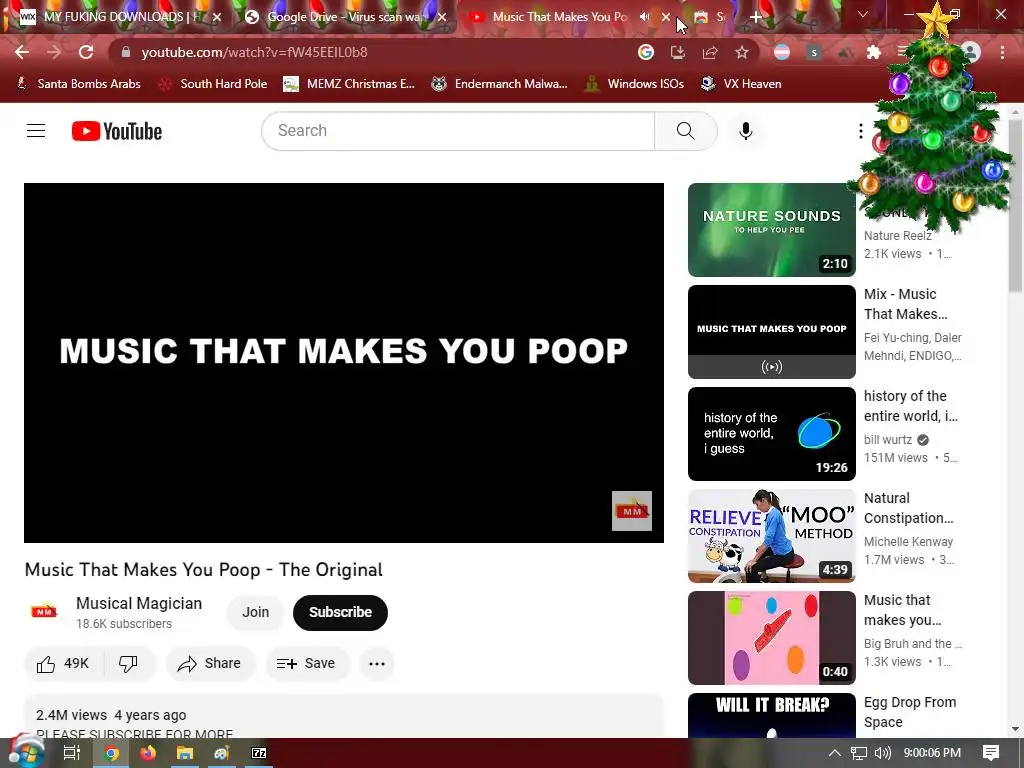The image size is (1024, 768).
Task: Open MEMZ Christmas bookmark
Action: (349, 84)
